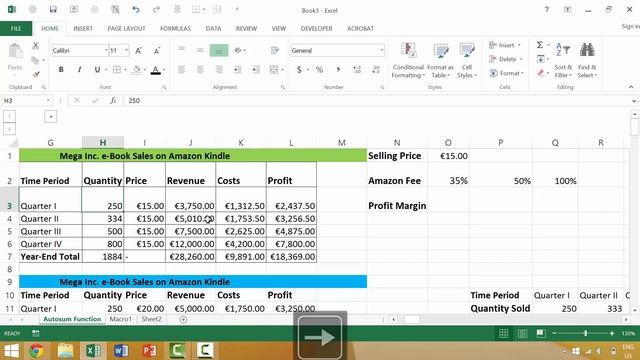Switch to Page Layout view in status bar
The height and width of the screenshot is (360, 640).
pos(522,333)
